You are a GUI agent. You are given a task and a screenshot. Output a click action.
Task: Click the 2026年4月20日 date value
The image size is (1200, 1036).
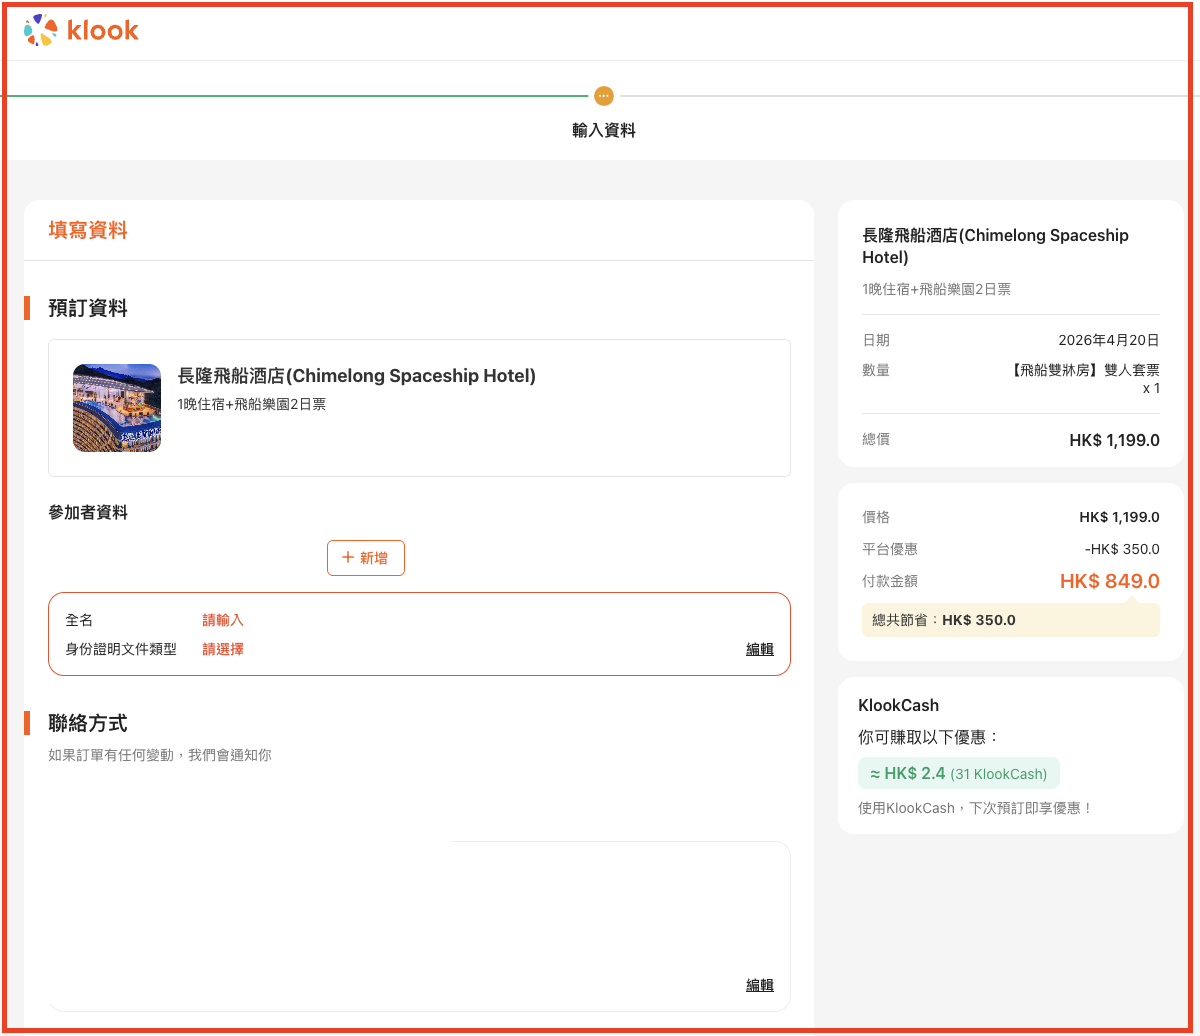click(1108, 340)
